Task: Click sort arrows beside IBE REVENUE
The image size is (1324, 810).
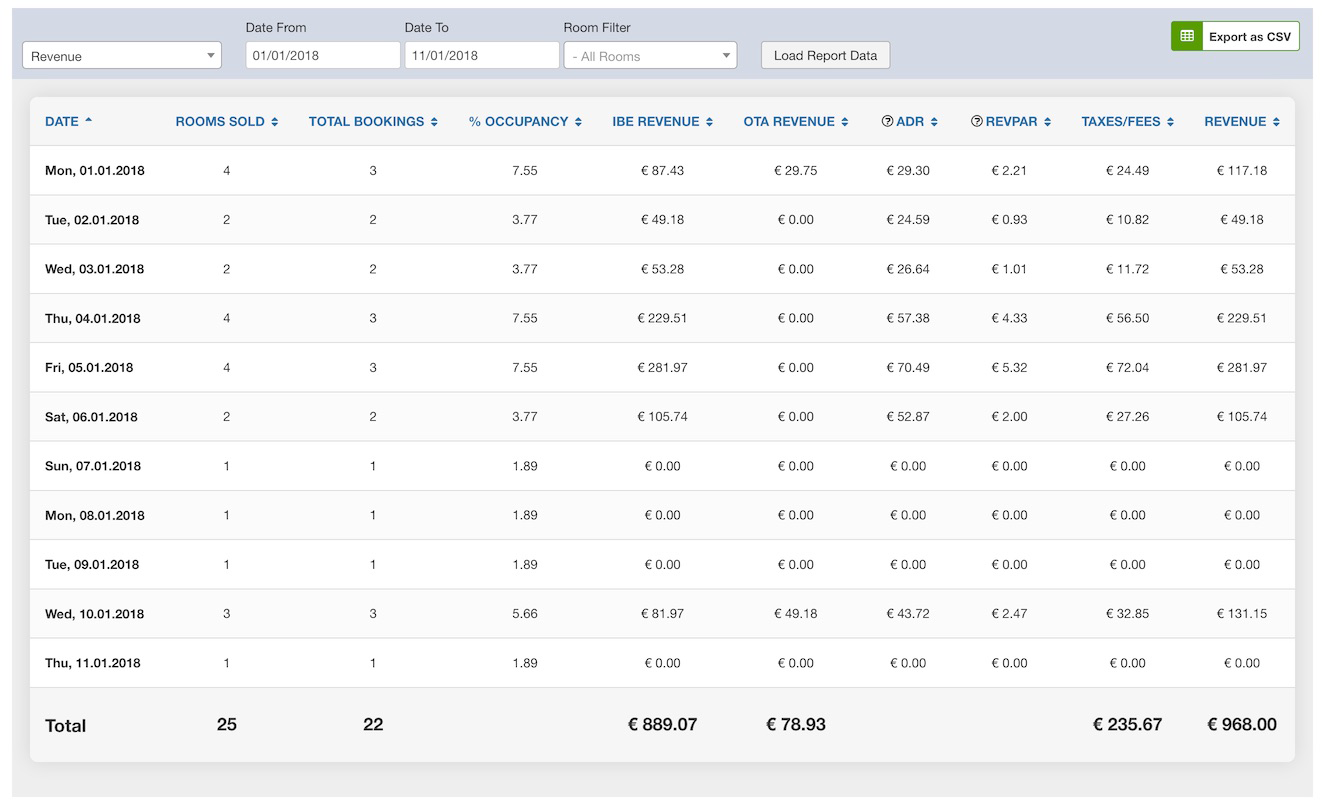Action: click(x=709, y=122)
